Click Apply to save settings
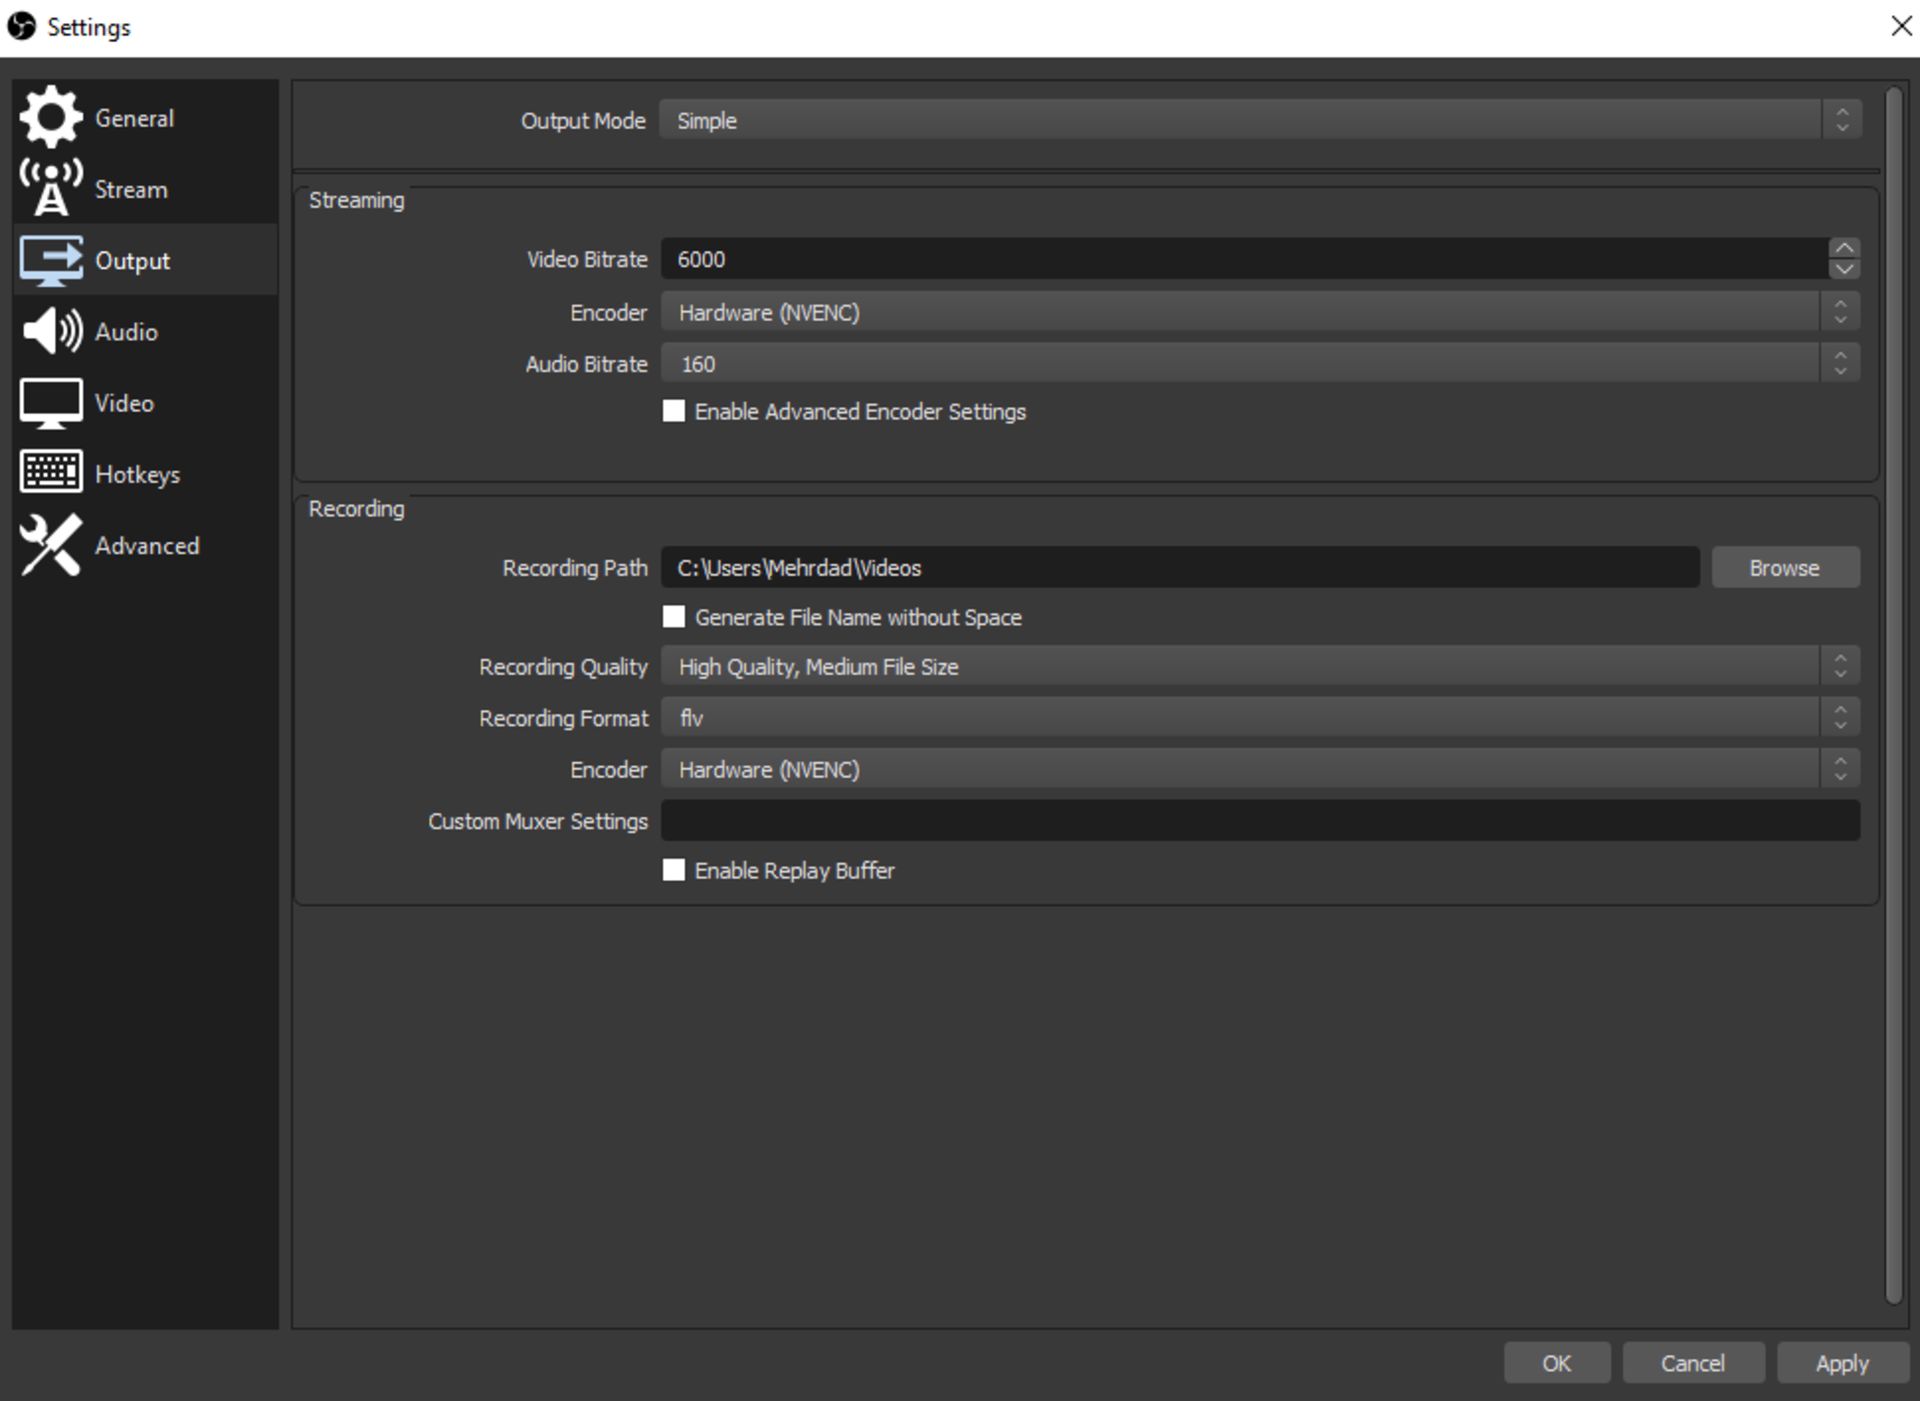 [1837, 1361]
